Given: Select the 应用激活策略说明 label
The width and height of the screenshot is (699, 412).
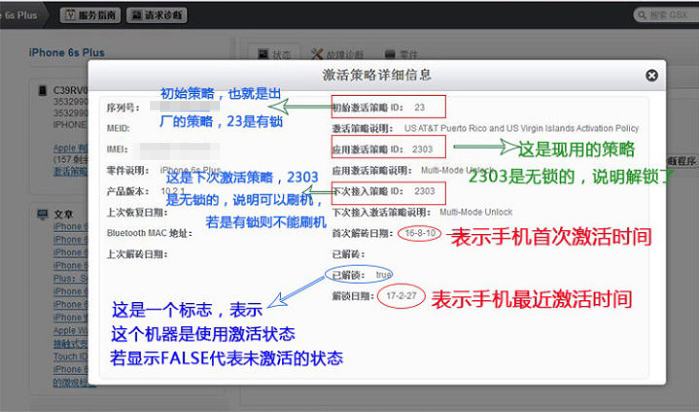Looking at the screenshot, I should click(x=372, y=170).
